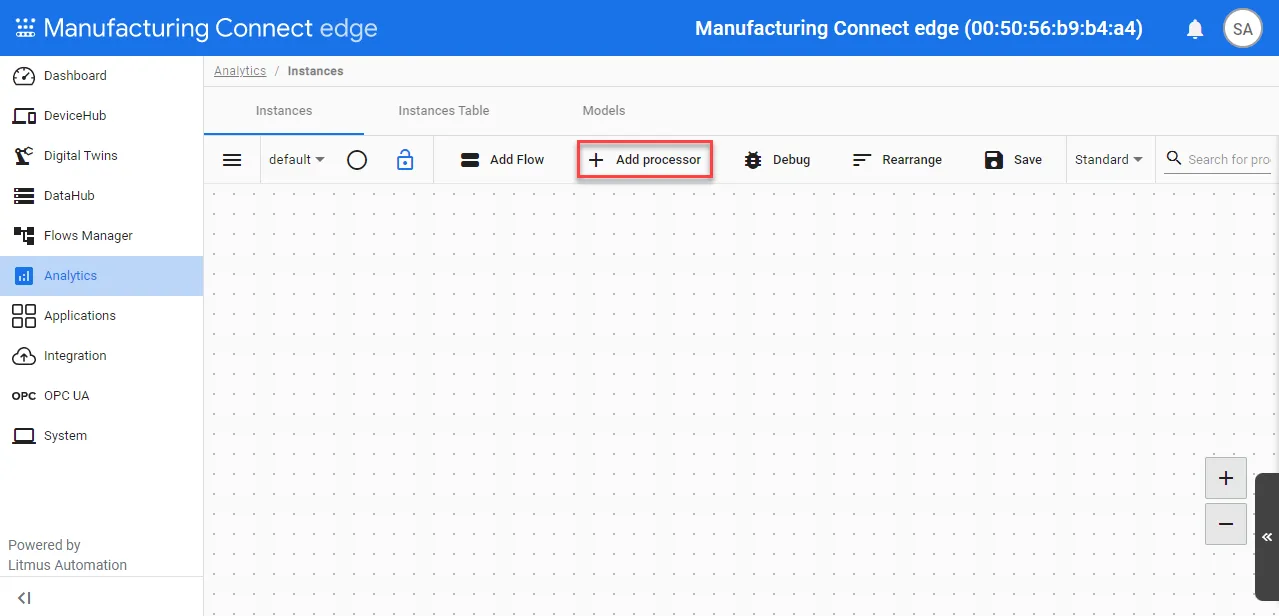Viewport: 1279px width, 616px height.
Task: Open Digital Twins section
Action: 101,156
